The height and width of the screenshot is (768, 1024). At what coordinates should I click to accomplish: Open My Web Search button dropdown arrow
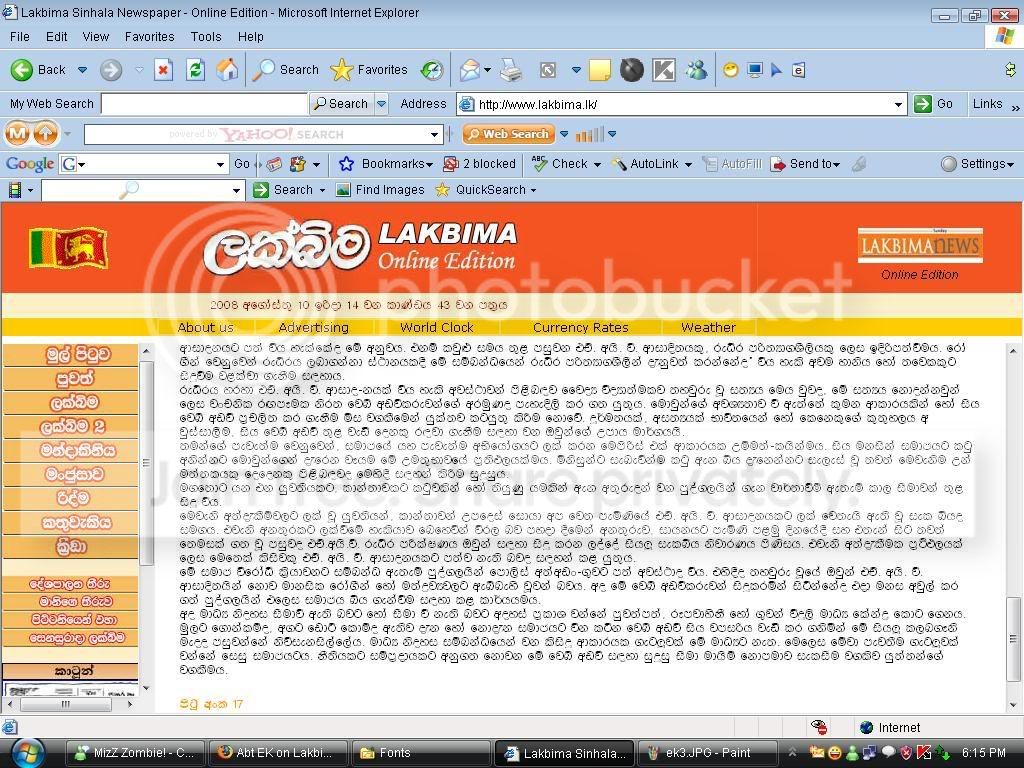381,104
